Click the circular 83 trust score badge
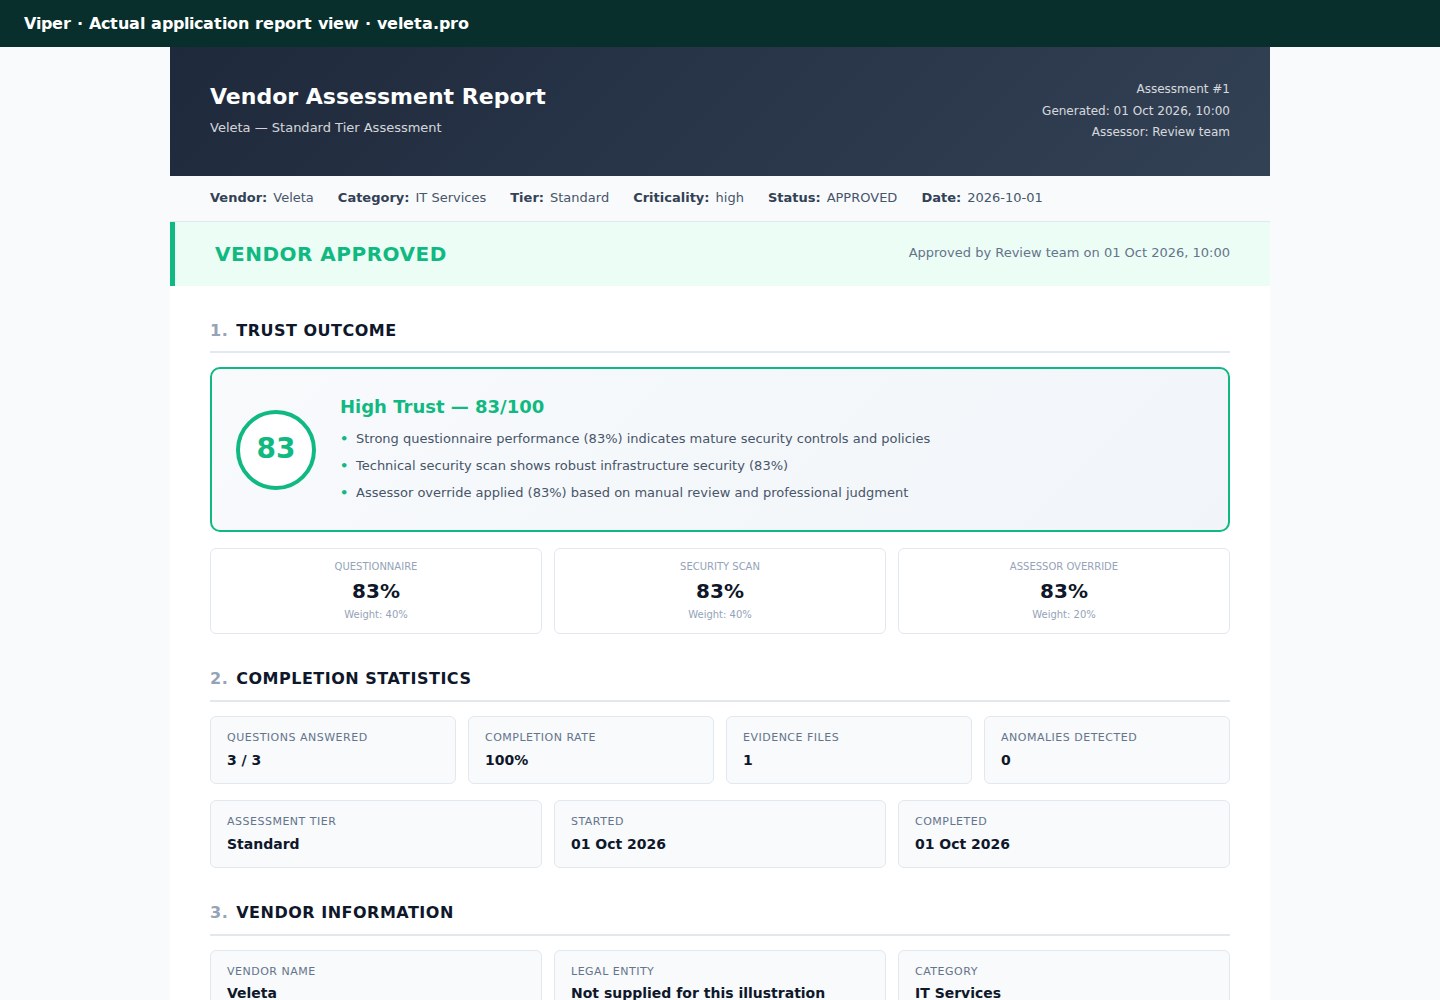Image resolution: width=1440 pixels, height=1000 pixels. point(276,450)
